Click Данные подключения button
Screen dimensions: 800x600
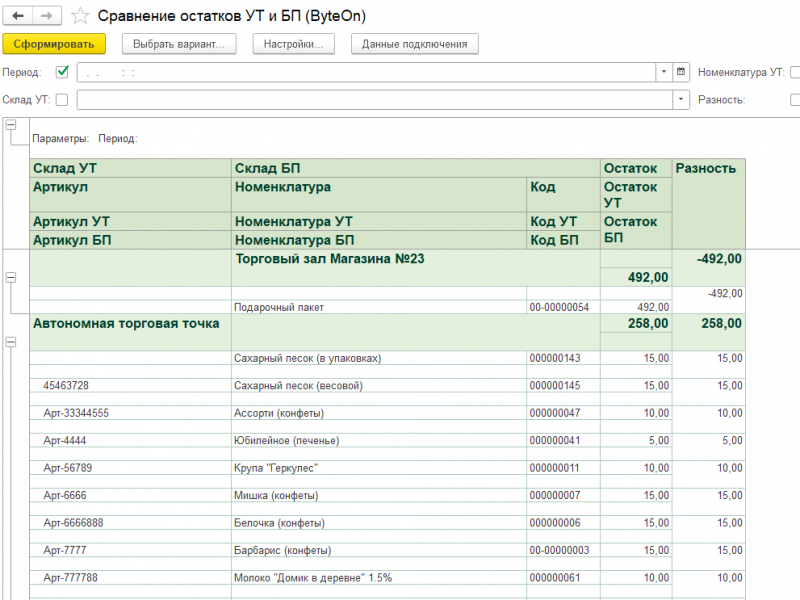[414, 44]
